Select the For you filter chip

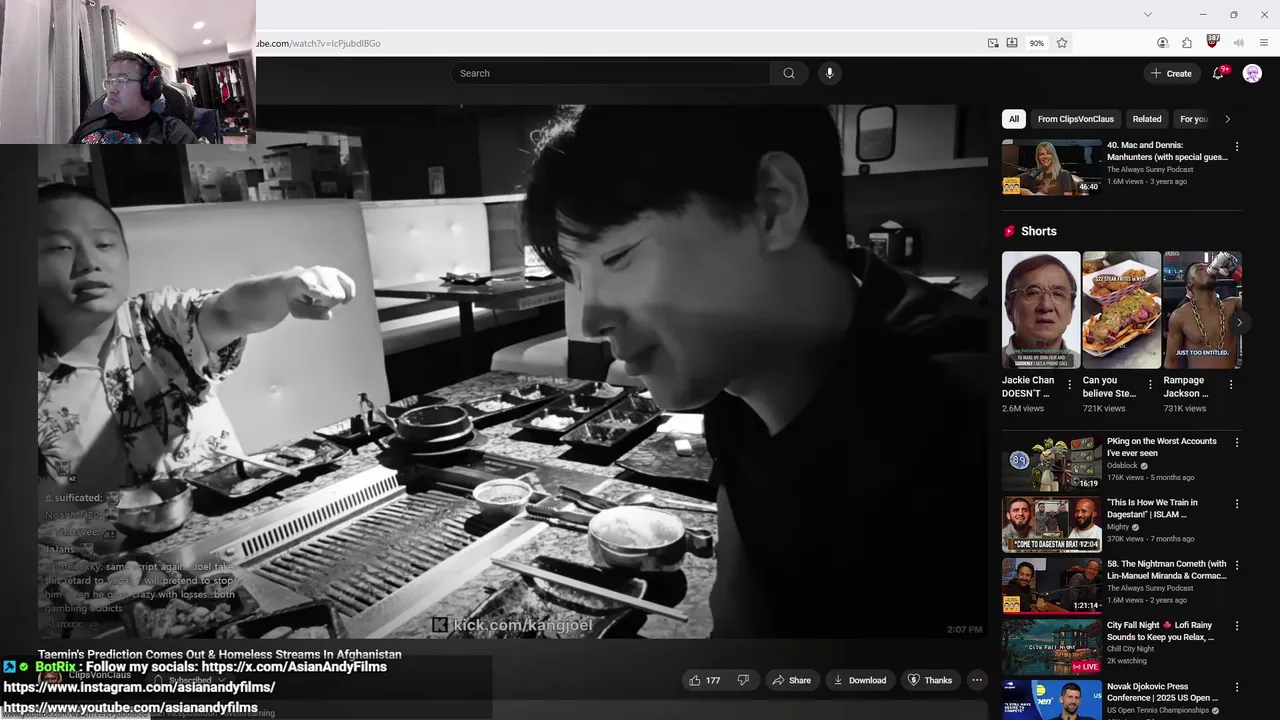tap(1194, 119)
